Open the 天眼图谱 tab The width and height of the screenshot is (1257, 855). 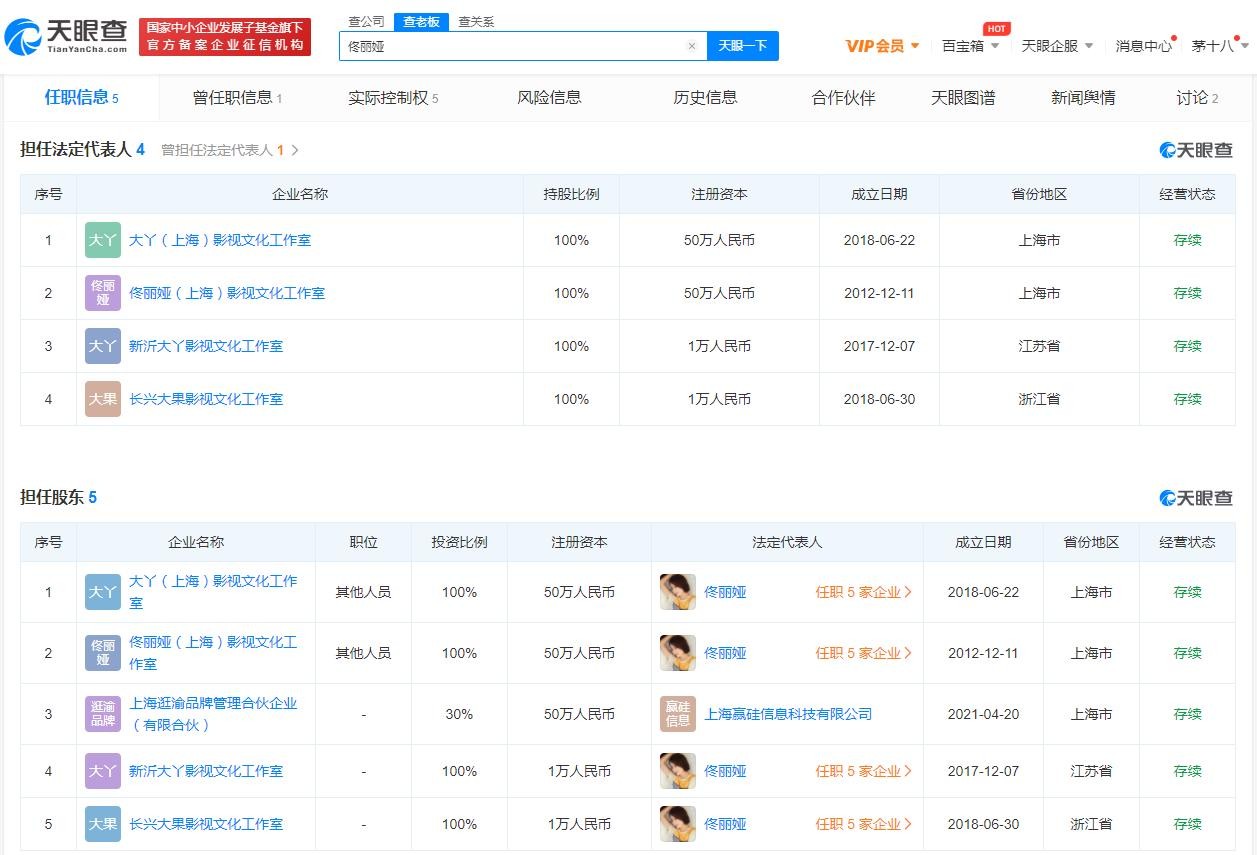coord(963,97)
